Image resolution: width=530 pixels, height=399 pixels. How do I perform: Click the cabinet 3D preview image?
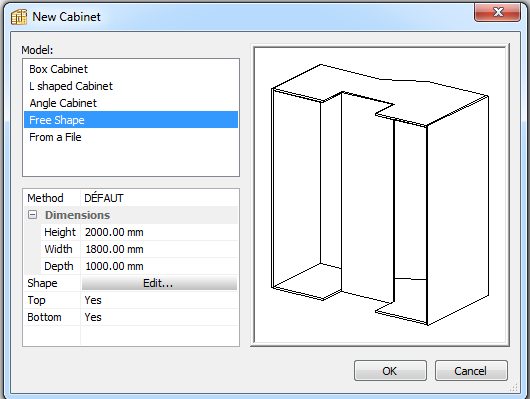point(380,195)
